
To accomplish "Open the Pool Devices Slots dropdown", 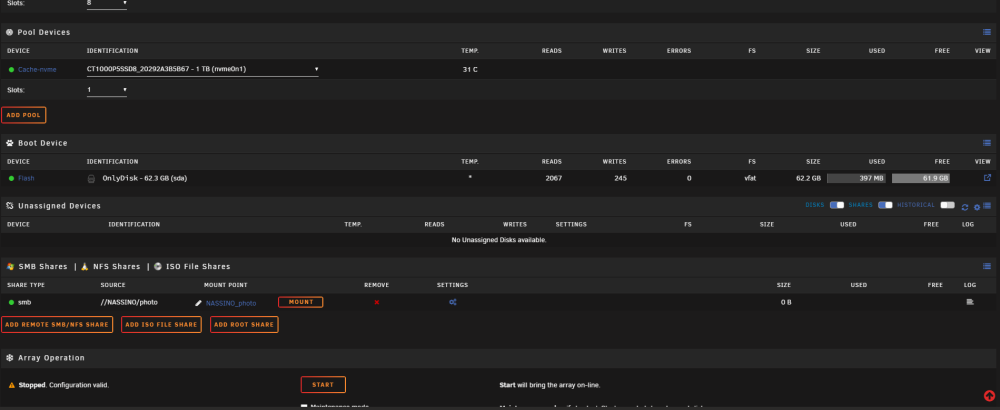I will coord(107,90).
